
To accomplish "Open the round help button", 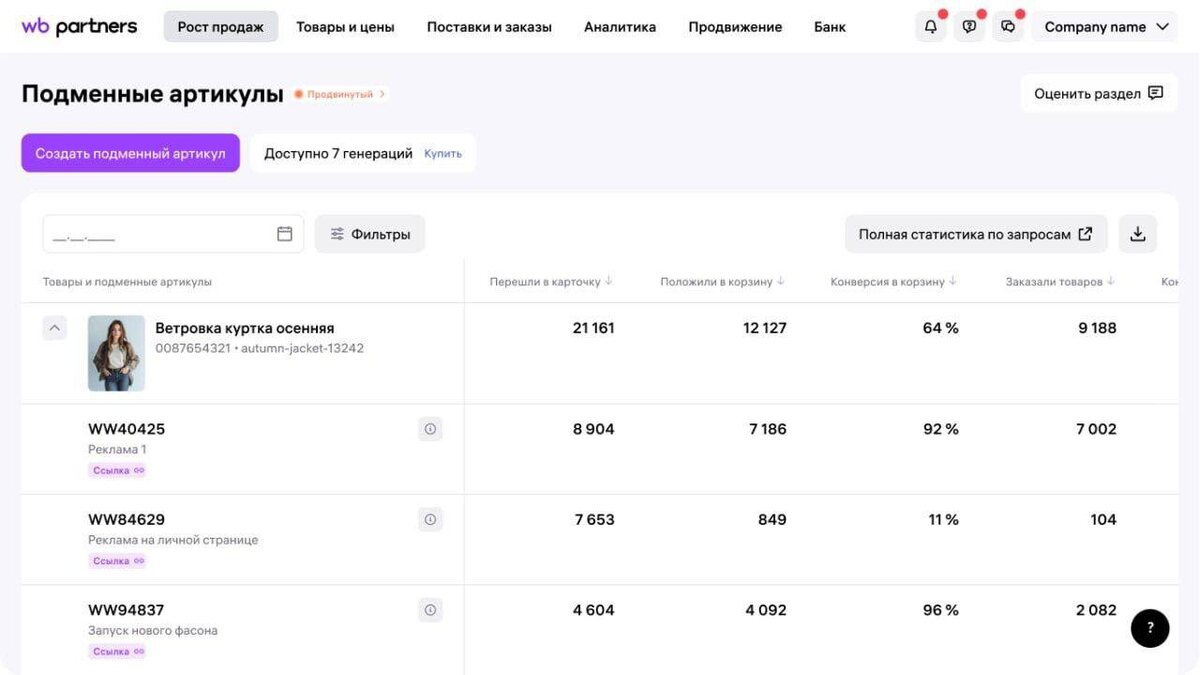I will click(x=1150, y=628).
